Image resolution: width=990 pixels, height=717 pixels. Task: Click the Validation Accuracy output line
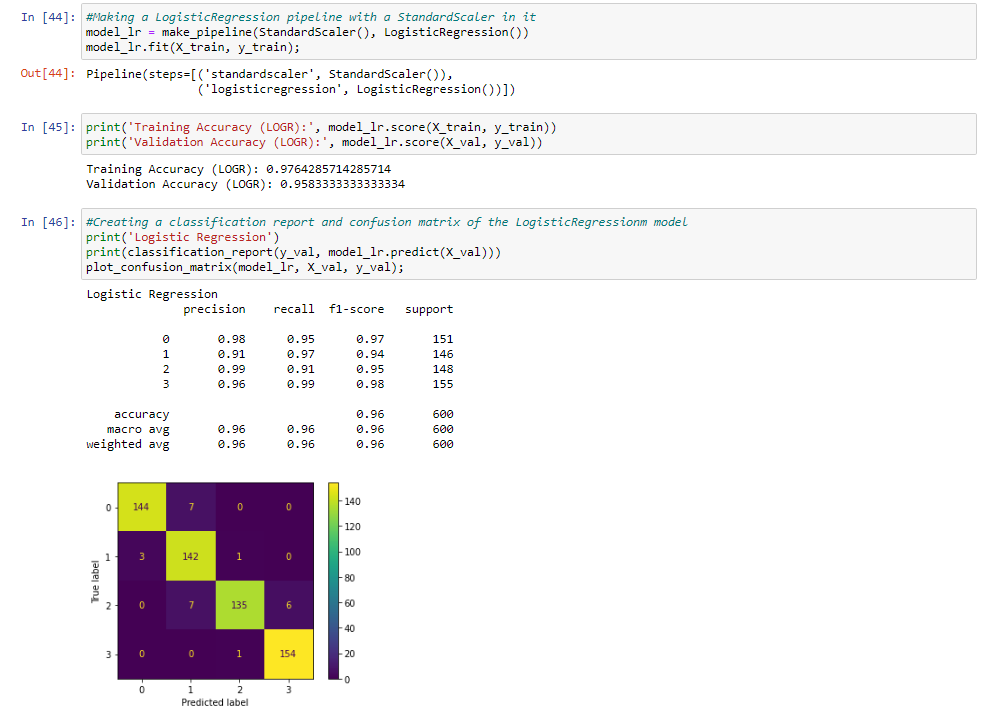[245, 184]
